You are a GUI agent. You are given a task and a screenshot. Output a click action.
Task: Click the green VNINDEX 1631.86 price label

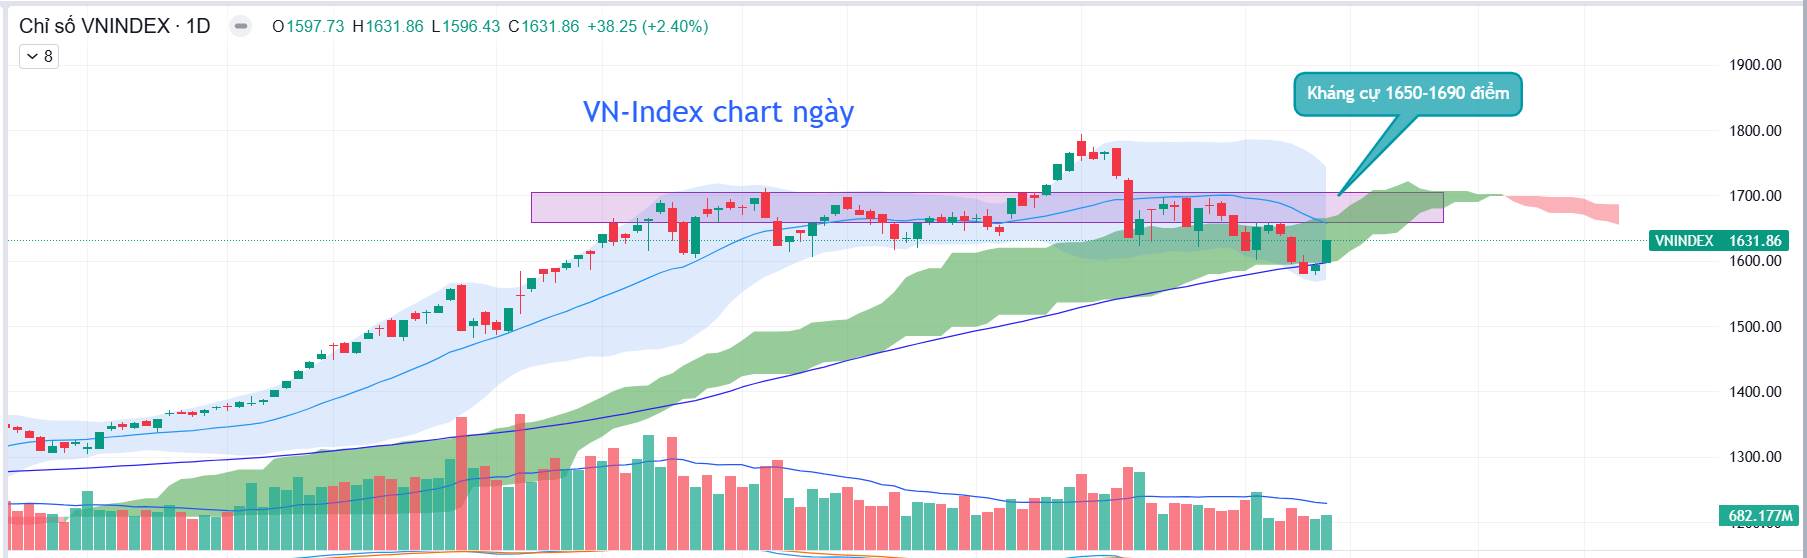[1717, 241]
